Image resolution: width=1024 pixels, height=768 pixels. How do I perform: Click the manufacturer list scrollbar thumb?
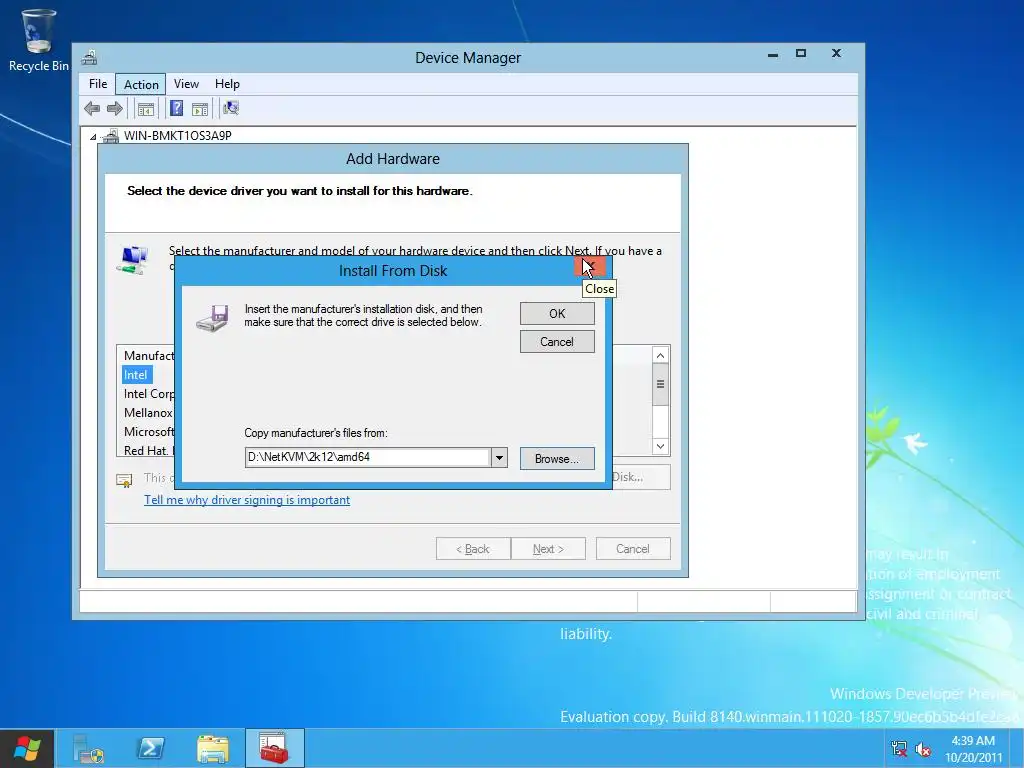(x=660, y=384)
